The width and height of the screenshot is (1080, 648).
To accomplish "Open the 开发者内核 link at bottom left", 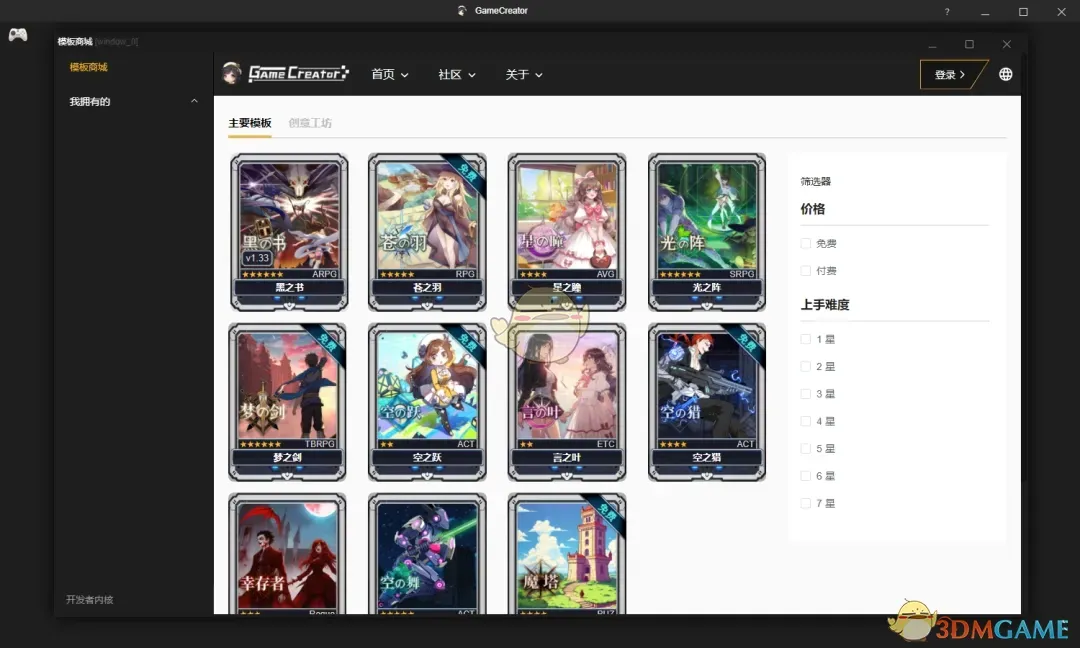I will click(x=88, y=599).
